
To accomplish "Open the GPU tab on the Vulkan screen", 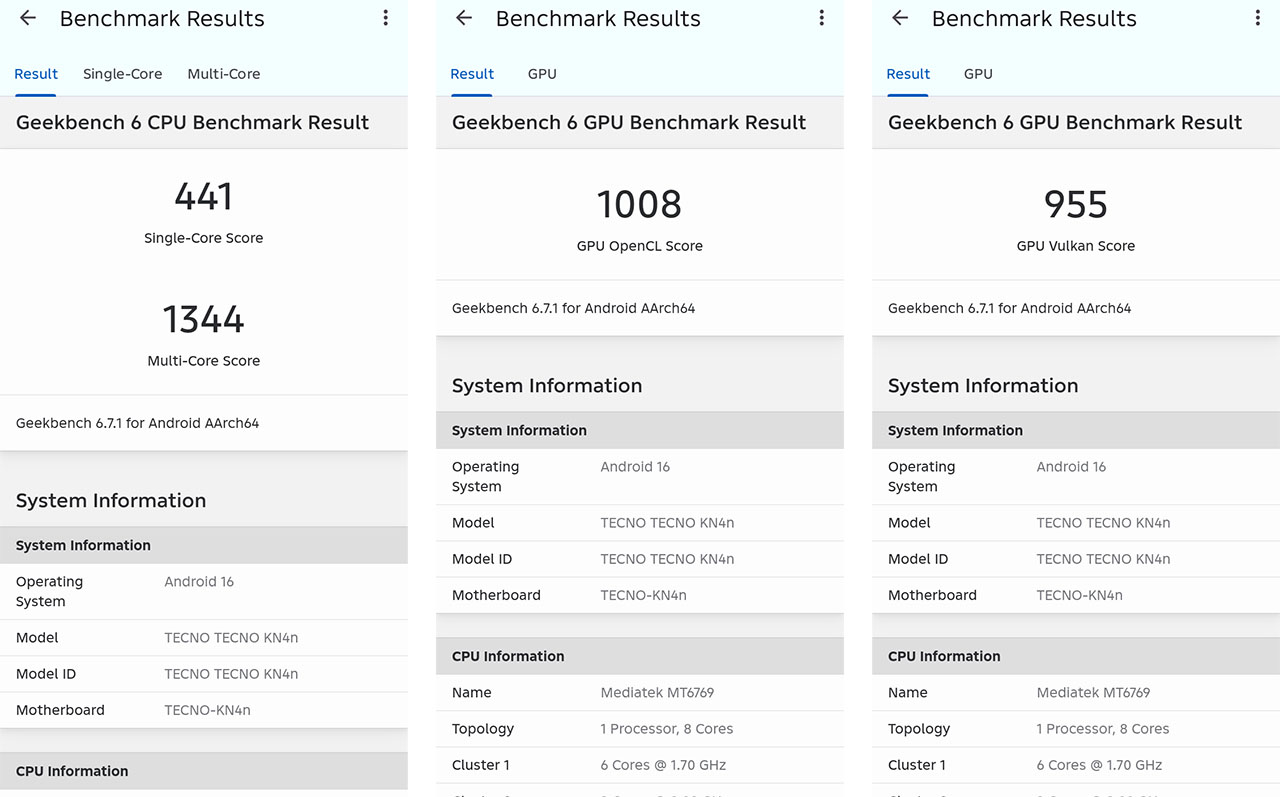I will click(x=978, y=74).
